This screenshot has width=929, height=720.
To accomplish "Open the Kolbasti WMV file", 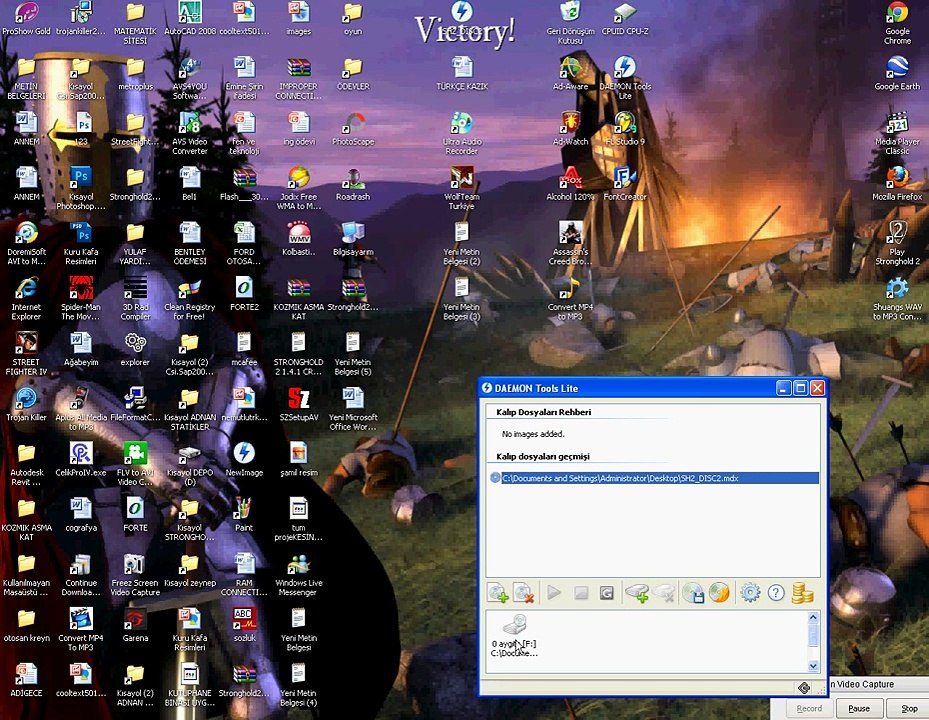I will coord(299,239).
